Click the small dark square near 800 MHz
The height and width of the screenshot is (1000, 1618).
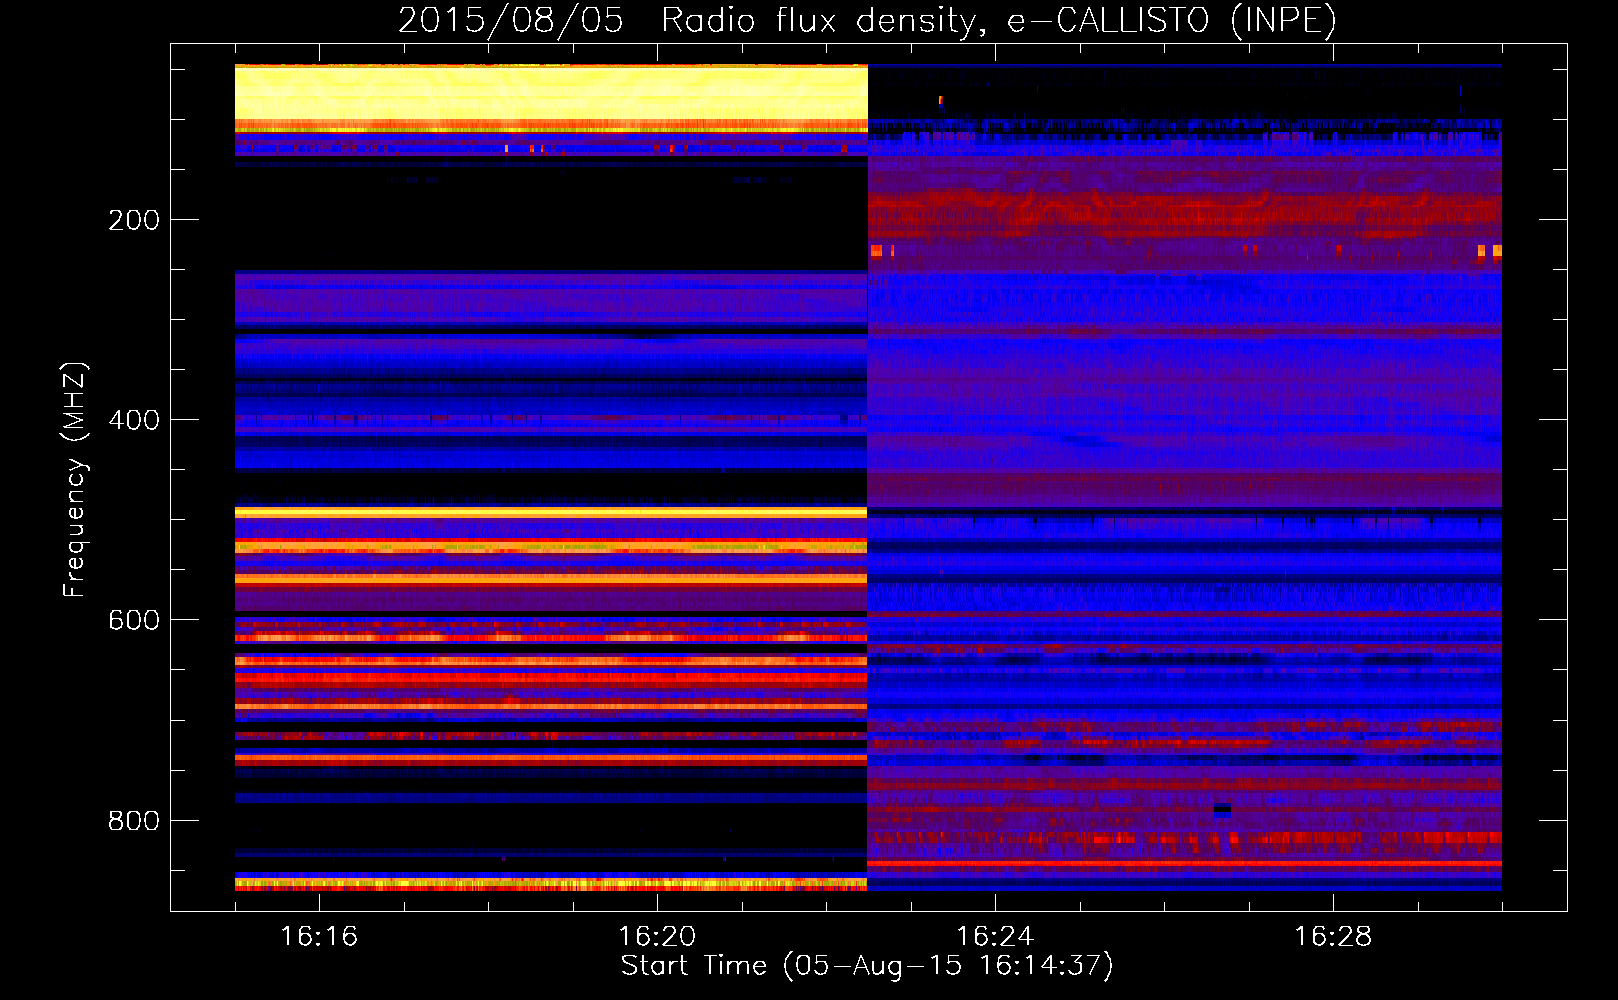1222,809
